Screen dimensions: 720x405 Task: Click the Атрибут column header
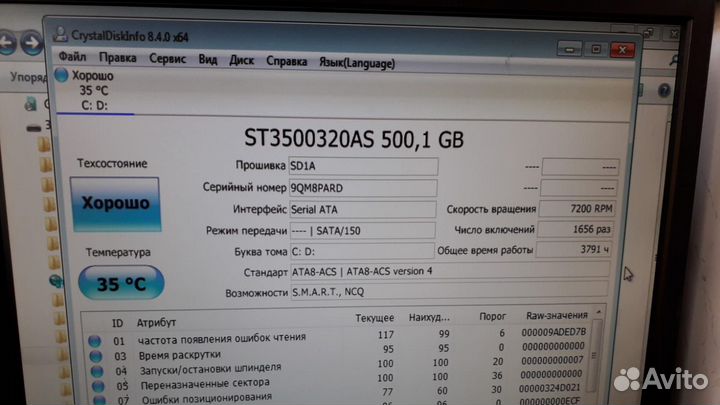[x=156, y=323]
